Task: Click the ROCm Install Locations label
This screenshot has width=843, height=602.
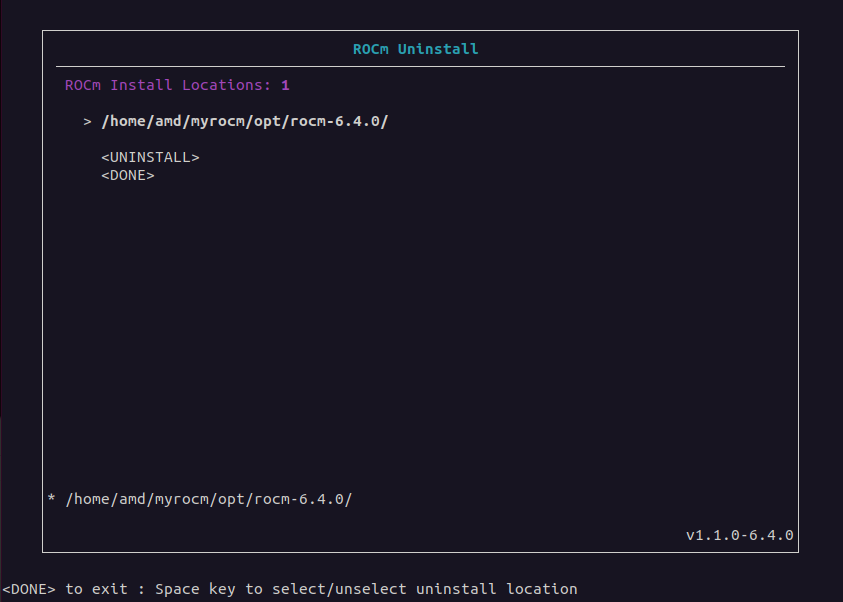Action: pyautogui.click(x=168, y=85)
